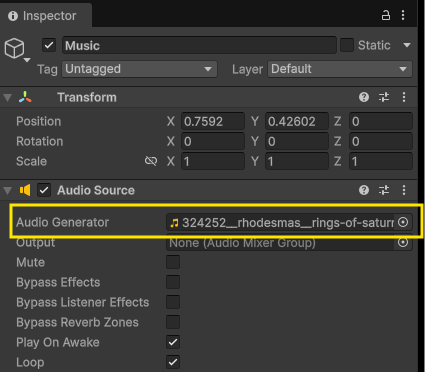Viewport: 425px width, 372px height.
Task: Click Position Y field 0.42602
Action: [x=297, y=121]
